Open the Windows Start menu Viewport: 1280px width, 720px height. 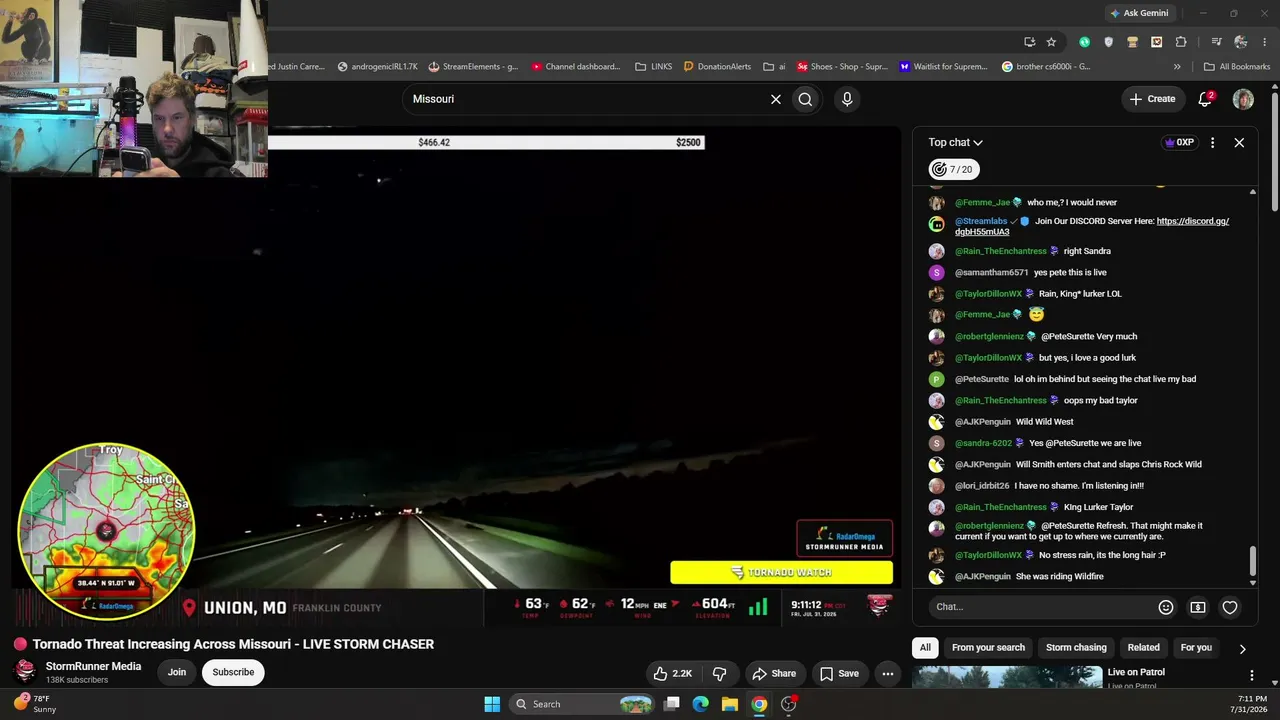click(492, 704)
